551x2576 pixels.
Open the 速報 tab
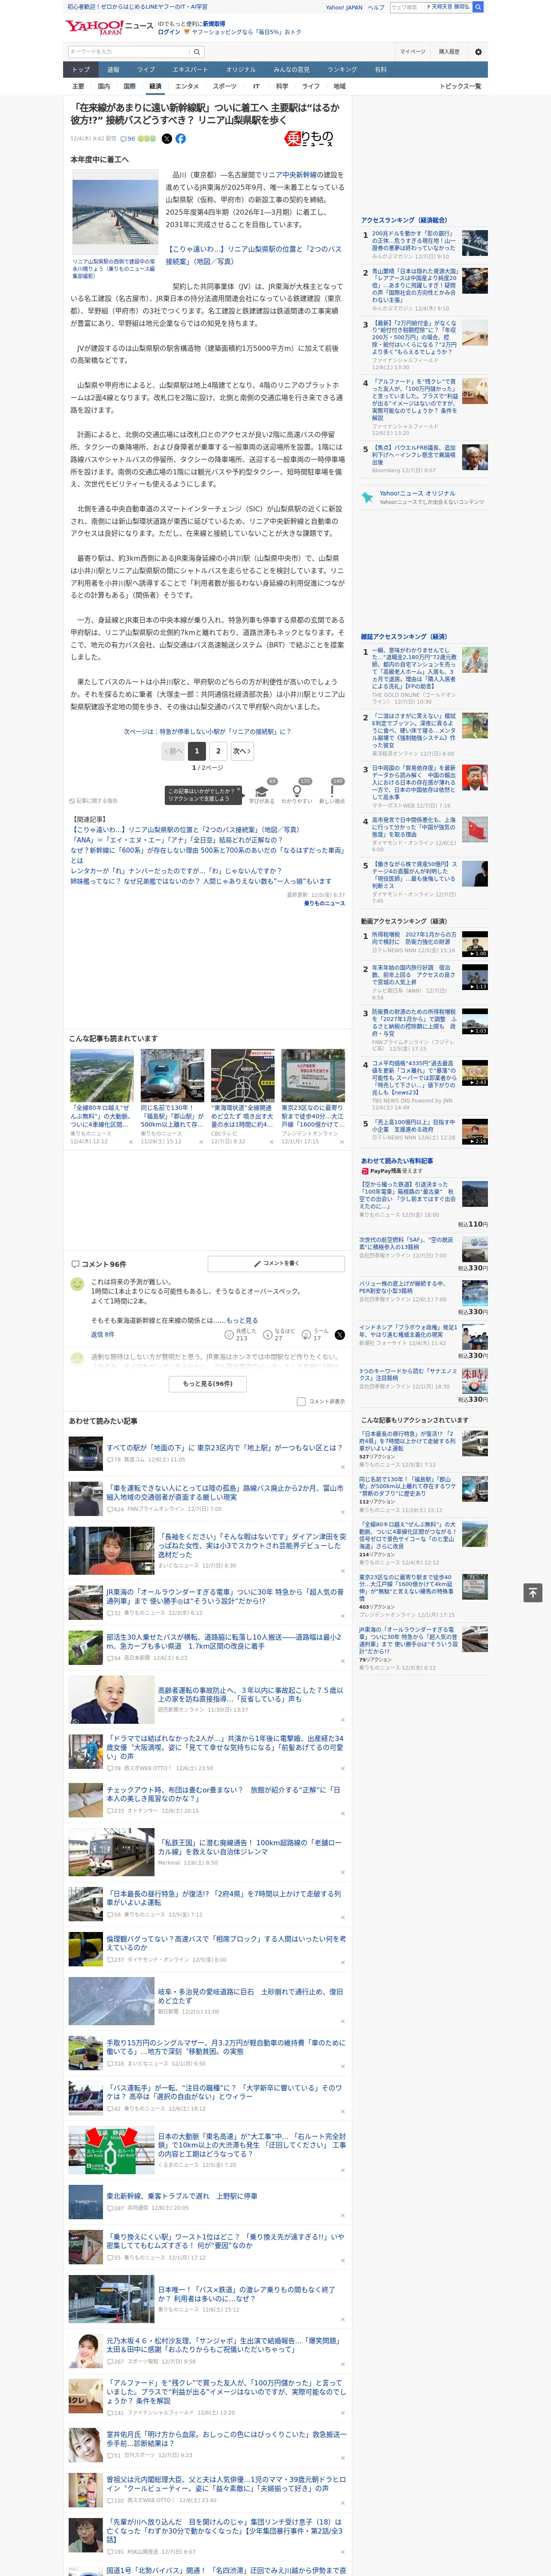click(113, 69)
